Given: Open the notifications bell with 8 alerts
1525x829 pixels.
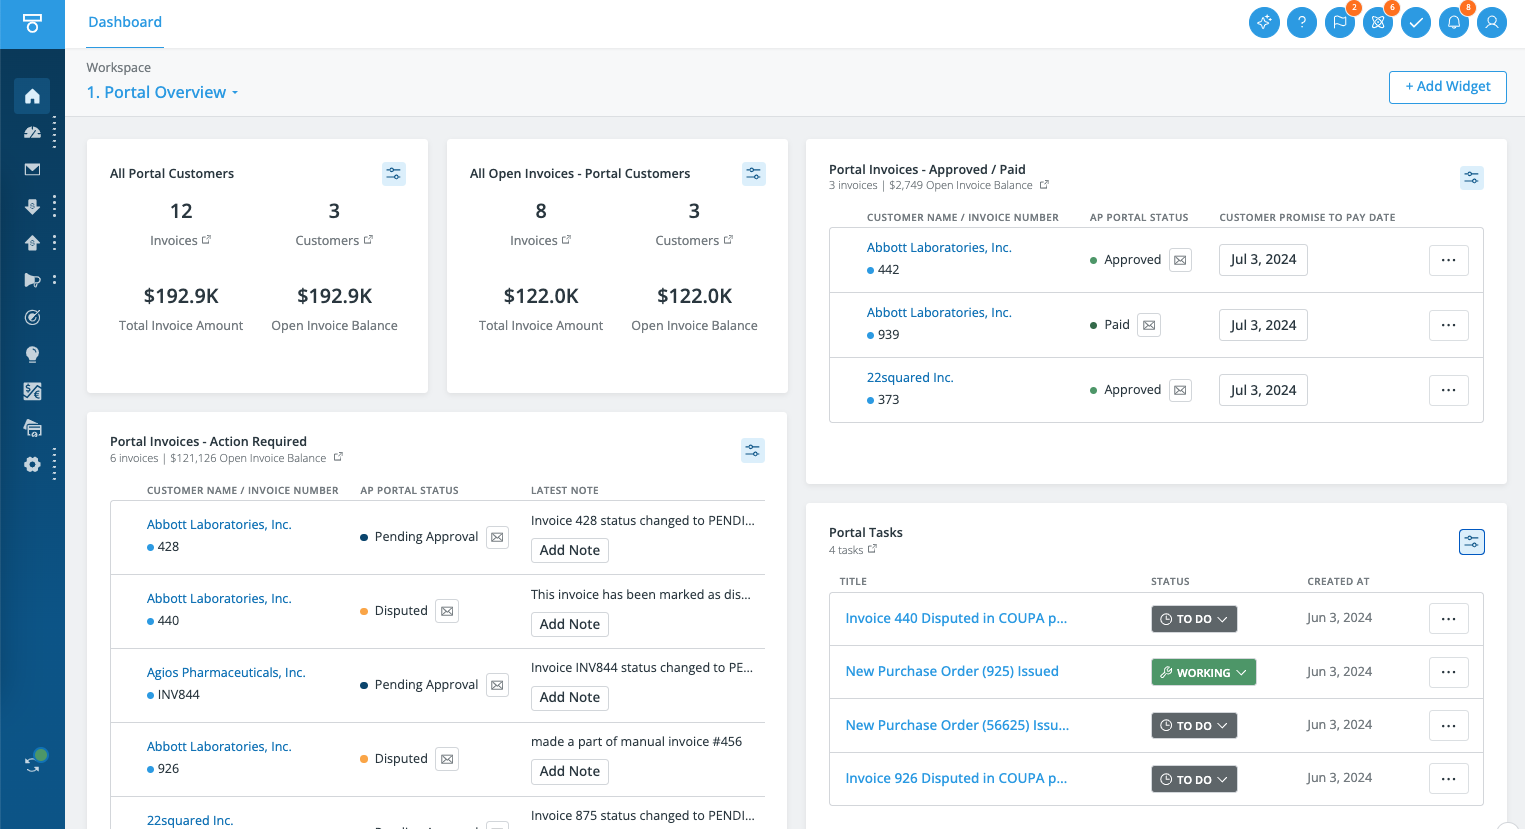Looking at the screenshot, I should click(1454, 22).
